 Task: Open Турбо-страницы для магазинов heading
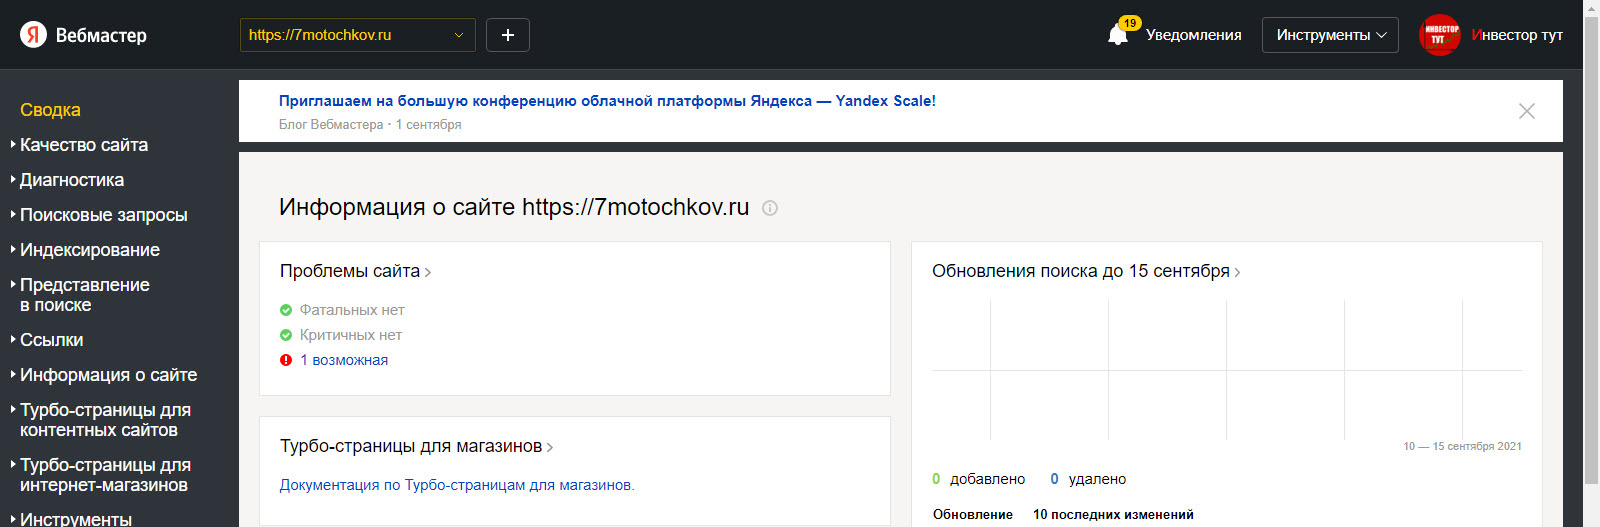(416, 446)
